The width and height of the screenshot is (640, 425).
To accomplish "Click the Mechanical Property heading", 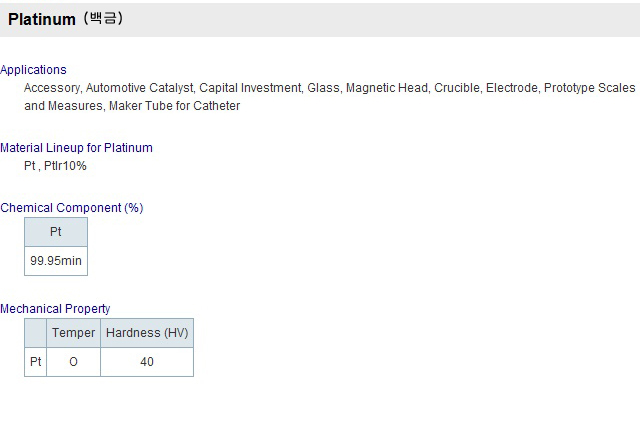I will click(55, 309).
